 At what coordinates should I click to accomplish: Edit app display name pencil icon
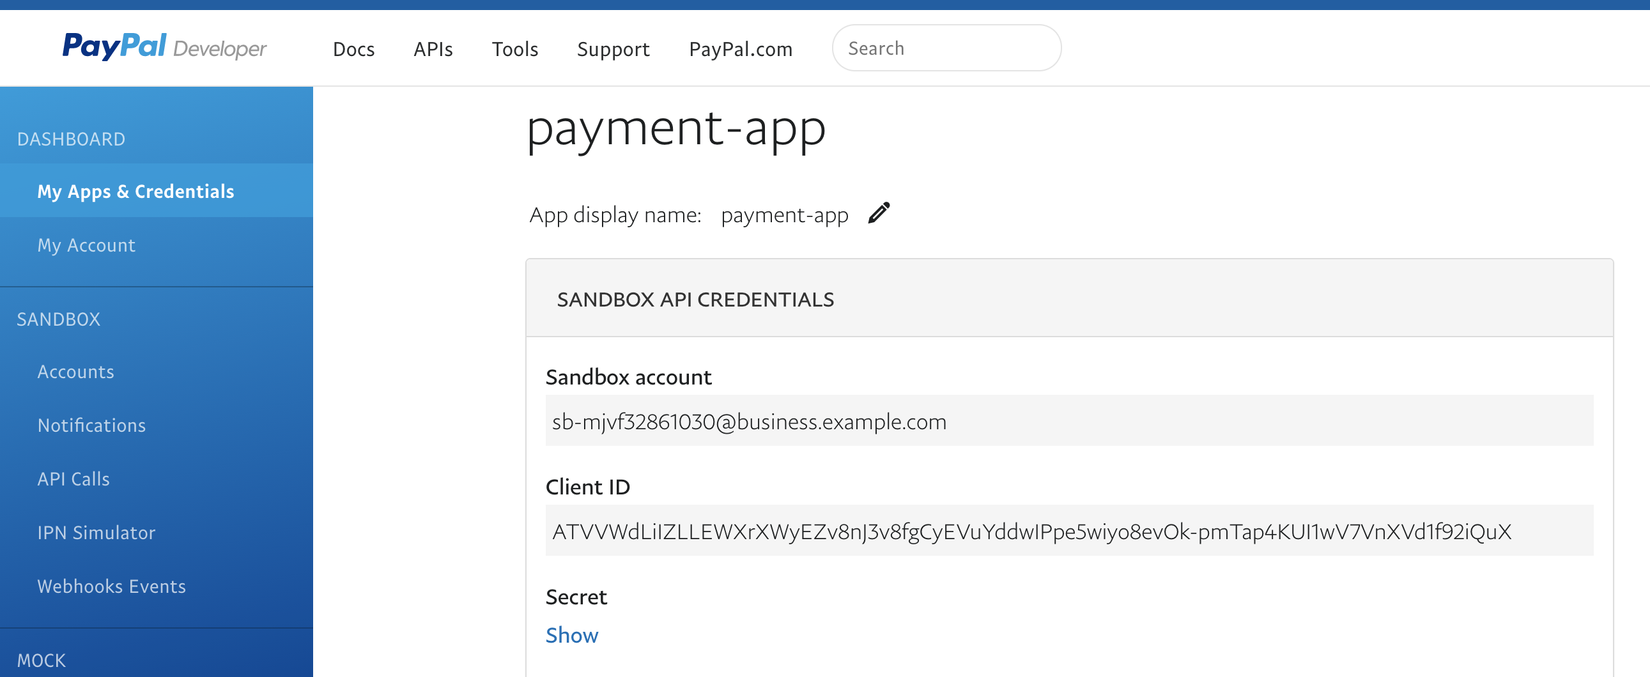pyautogui.click(x=879, y=213)
